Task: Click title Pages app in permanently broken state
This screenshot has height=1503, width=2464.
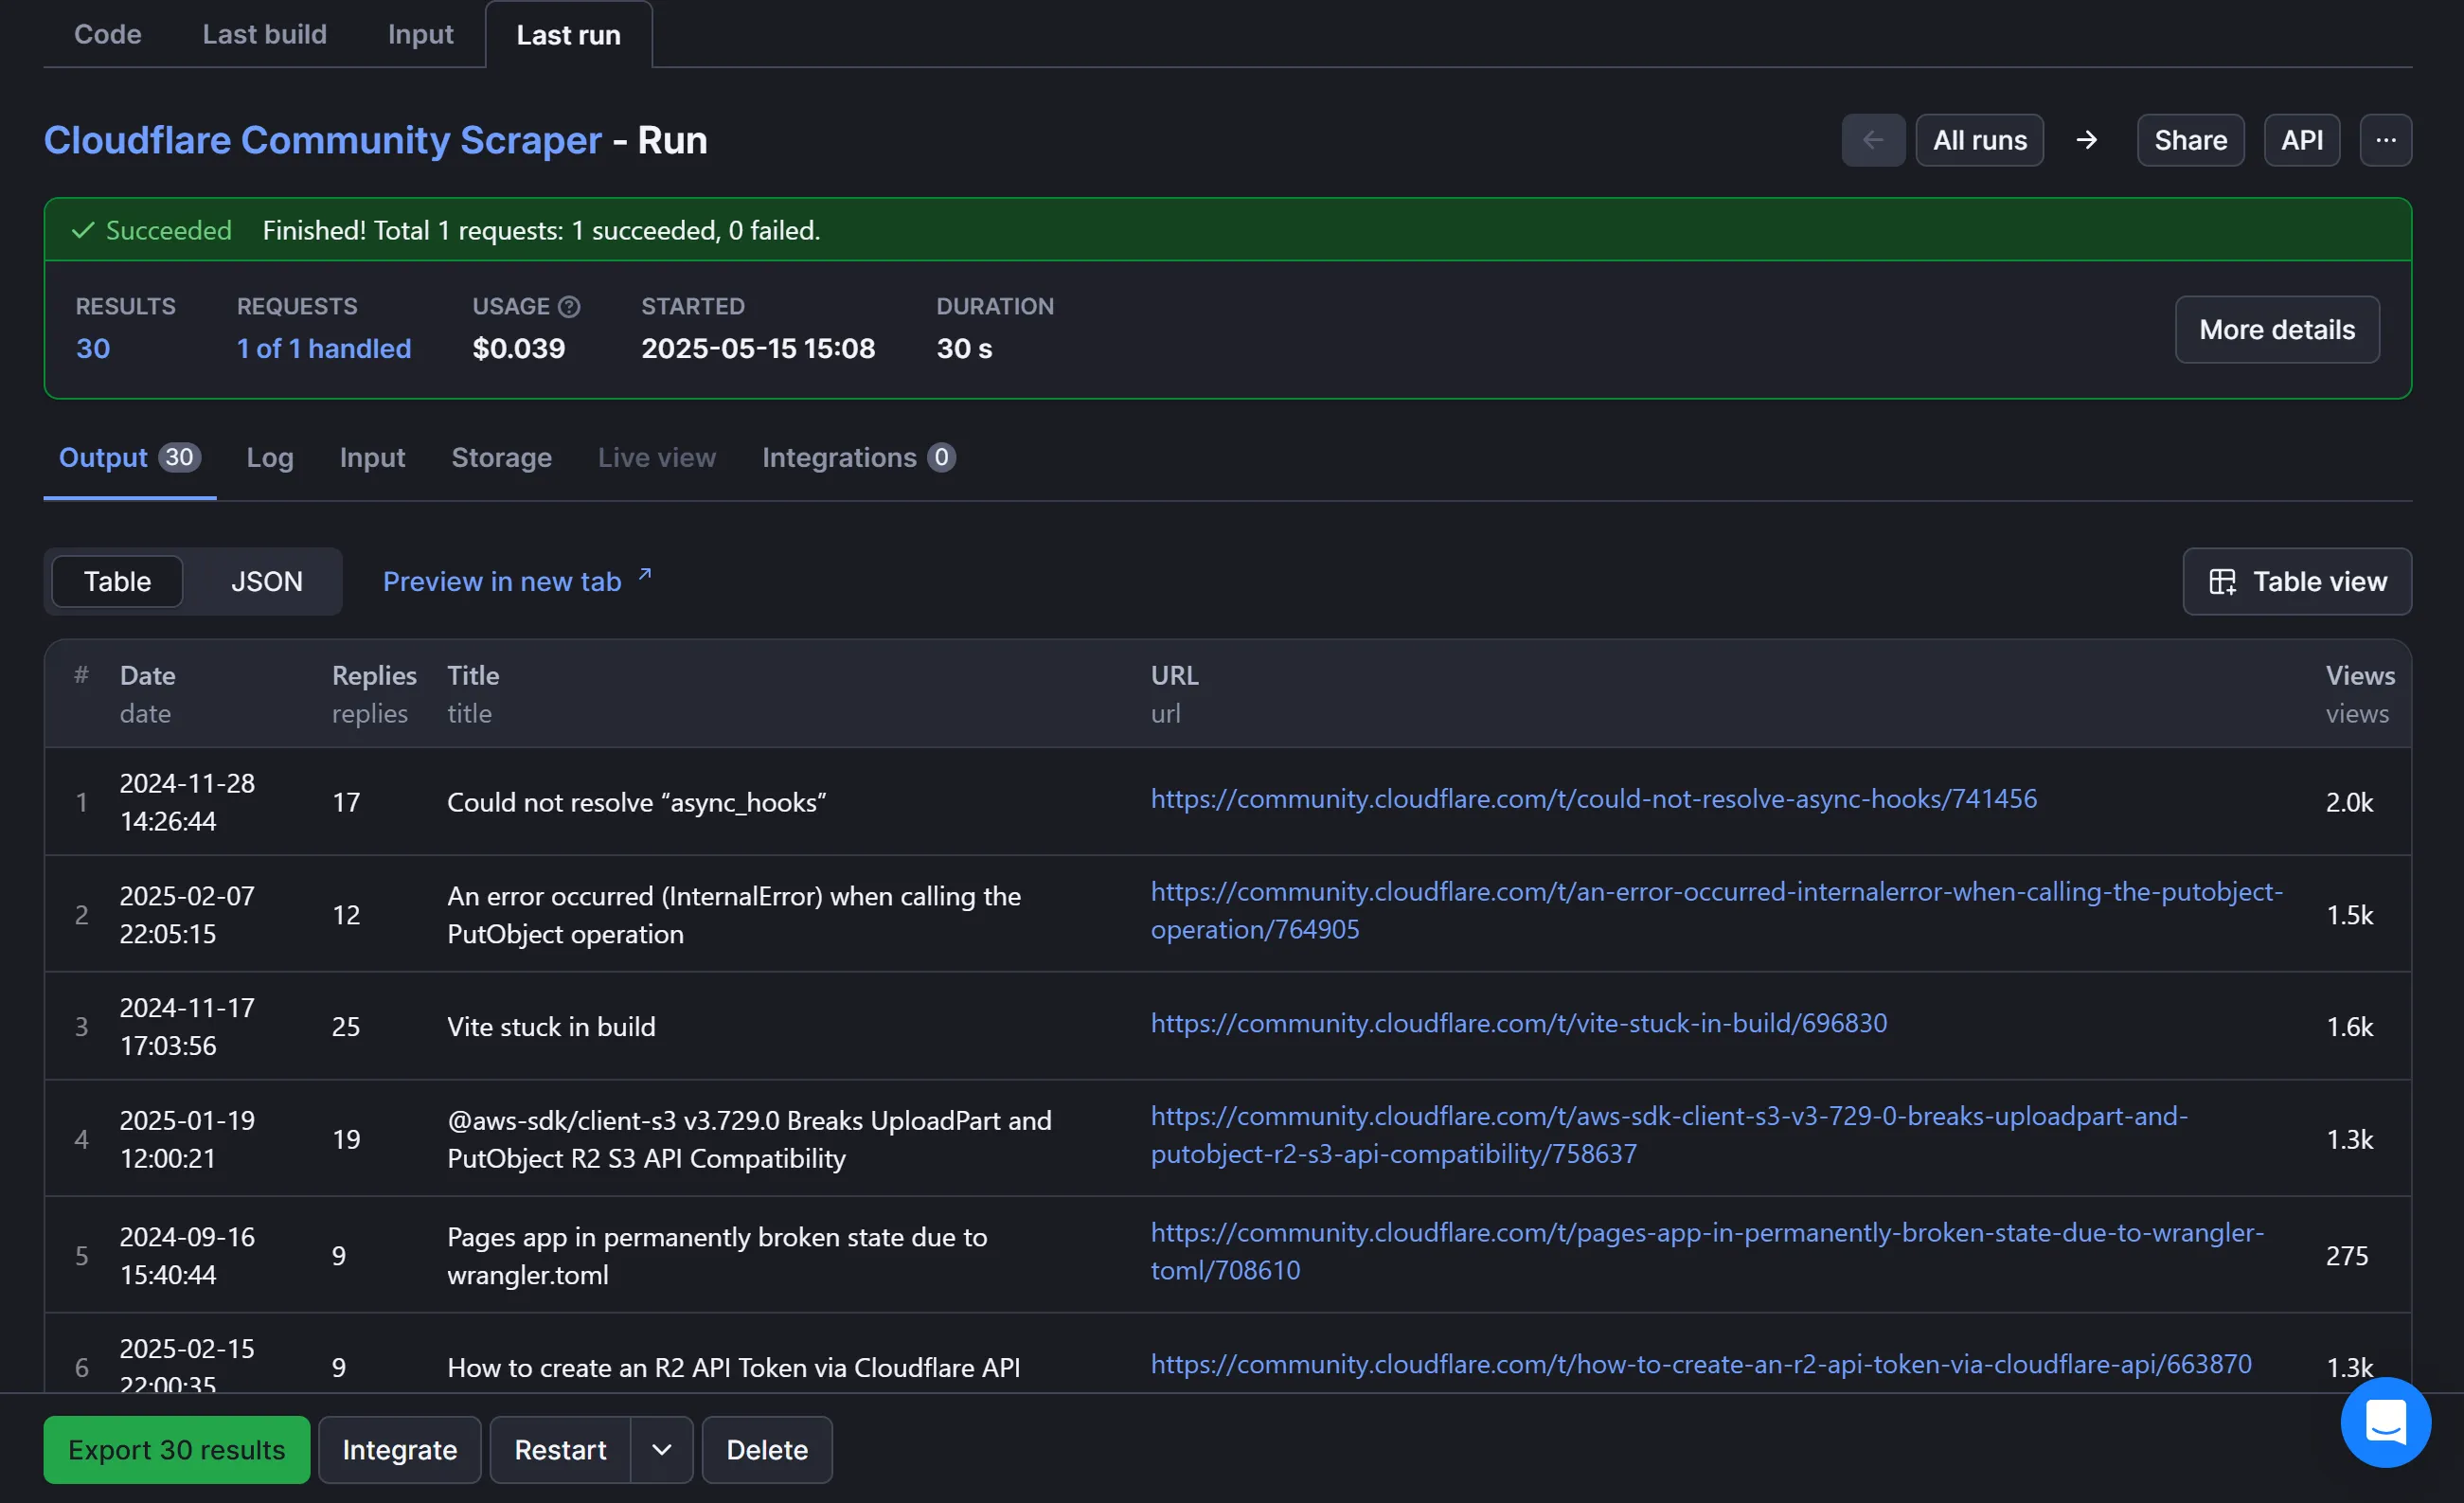Action: pyautogui.click(x=717, y=1255)
